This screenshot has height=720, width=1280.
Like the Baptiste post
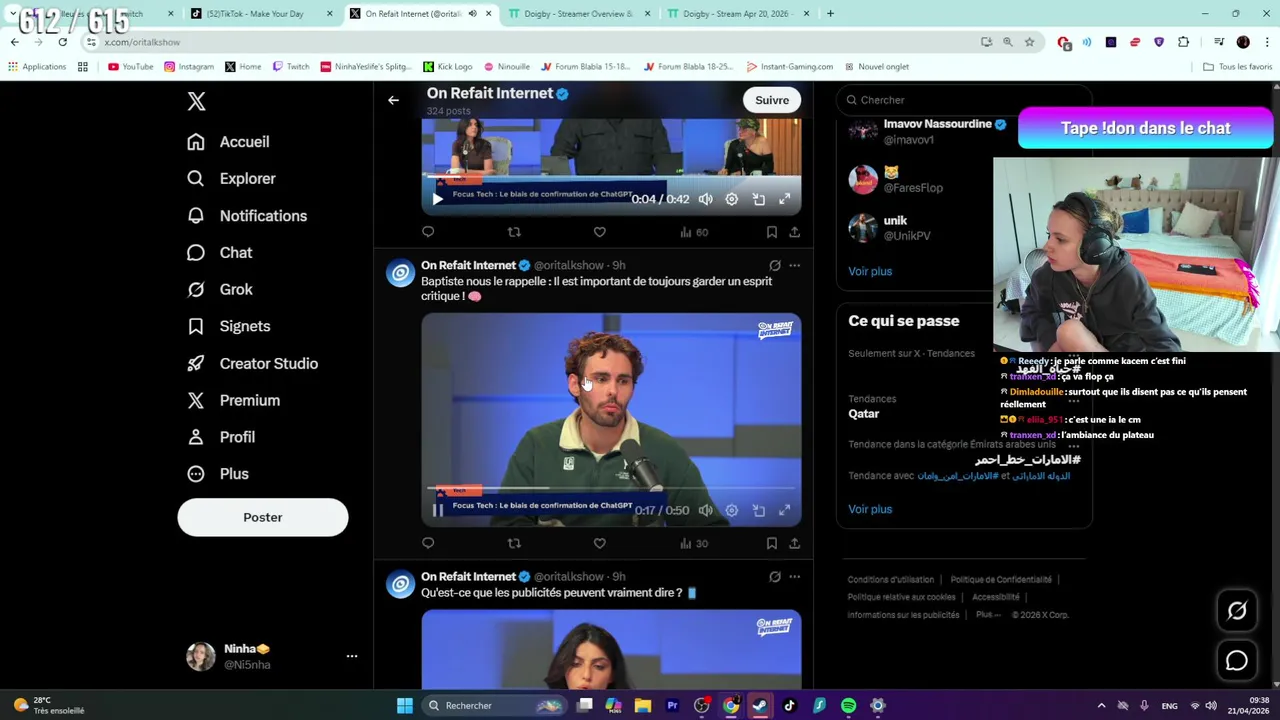coord(600,543)
